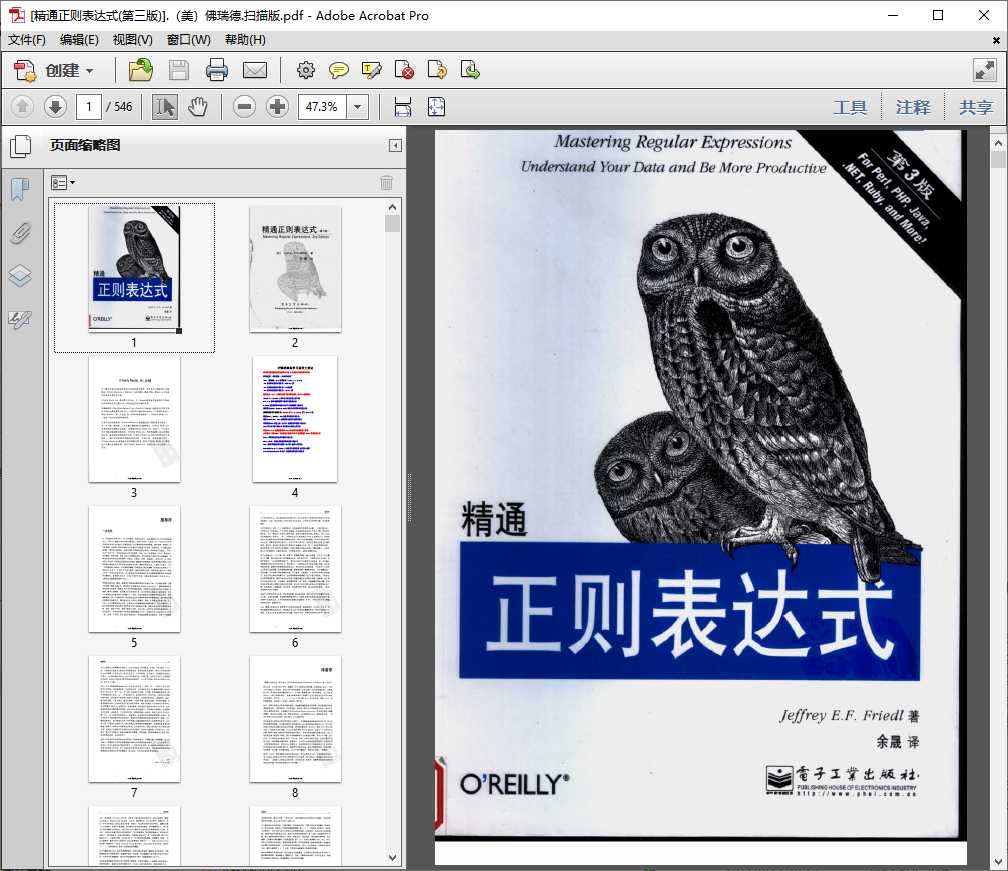Select page 3 thumbnail
The image size is (1008, 871).
(134, 420)
